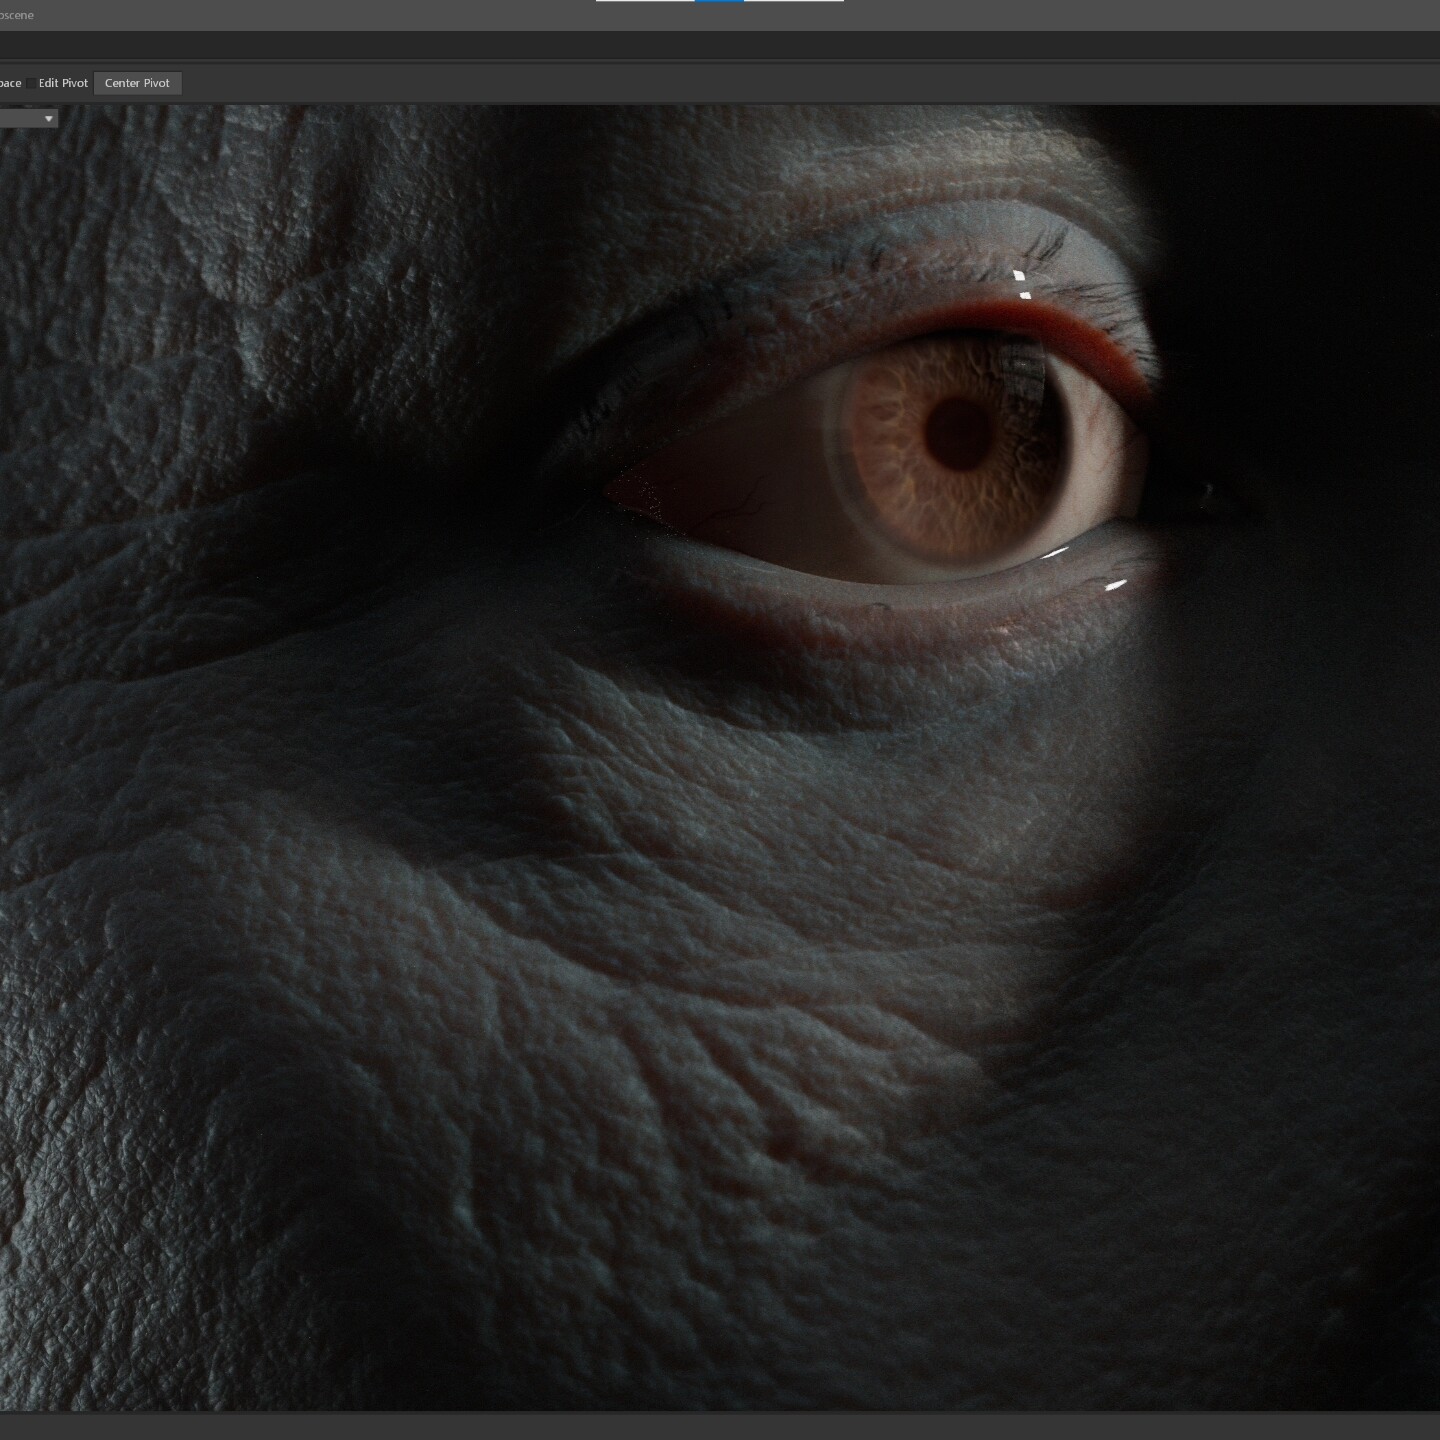The image size is (1440, 1440).
Task: Enable the Edit Pivot checkbox
Action: pyautogui.click(x=31, y=82)
